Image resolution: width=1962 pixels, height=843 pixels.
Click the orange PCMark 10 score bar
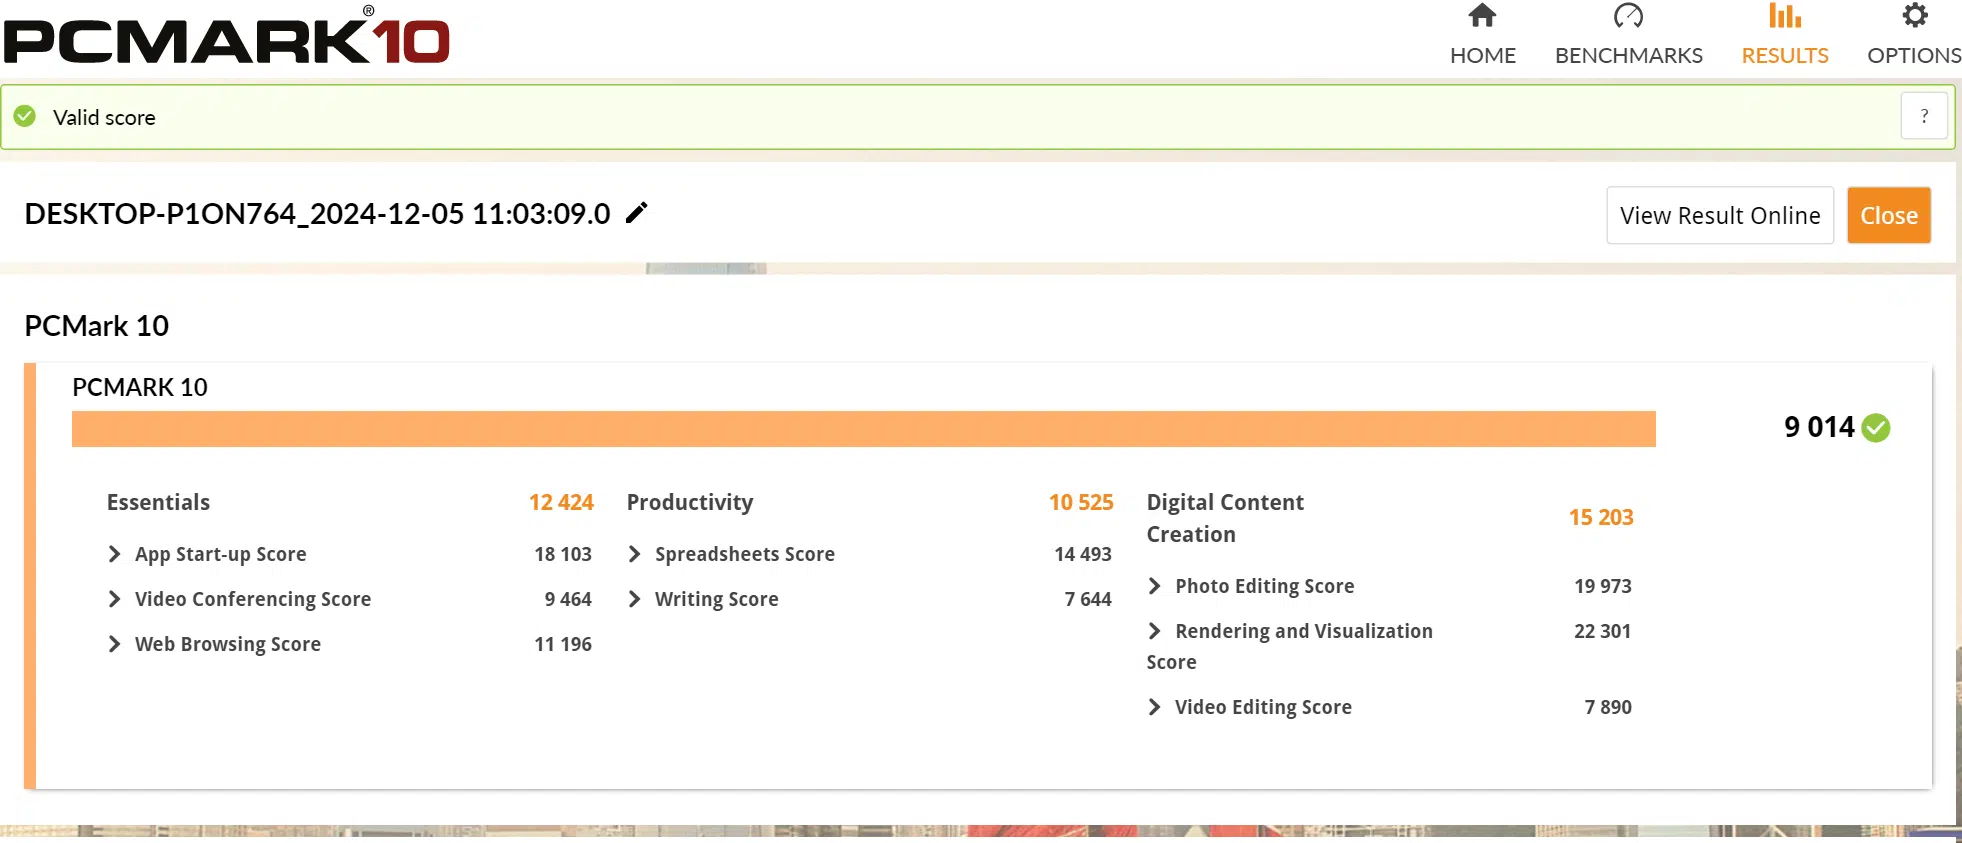tap(864, 429)
